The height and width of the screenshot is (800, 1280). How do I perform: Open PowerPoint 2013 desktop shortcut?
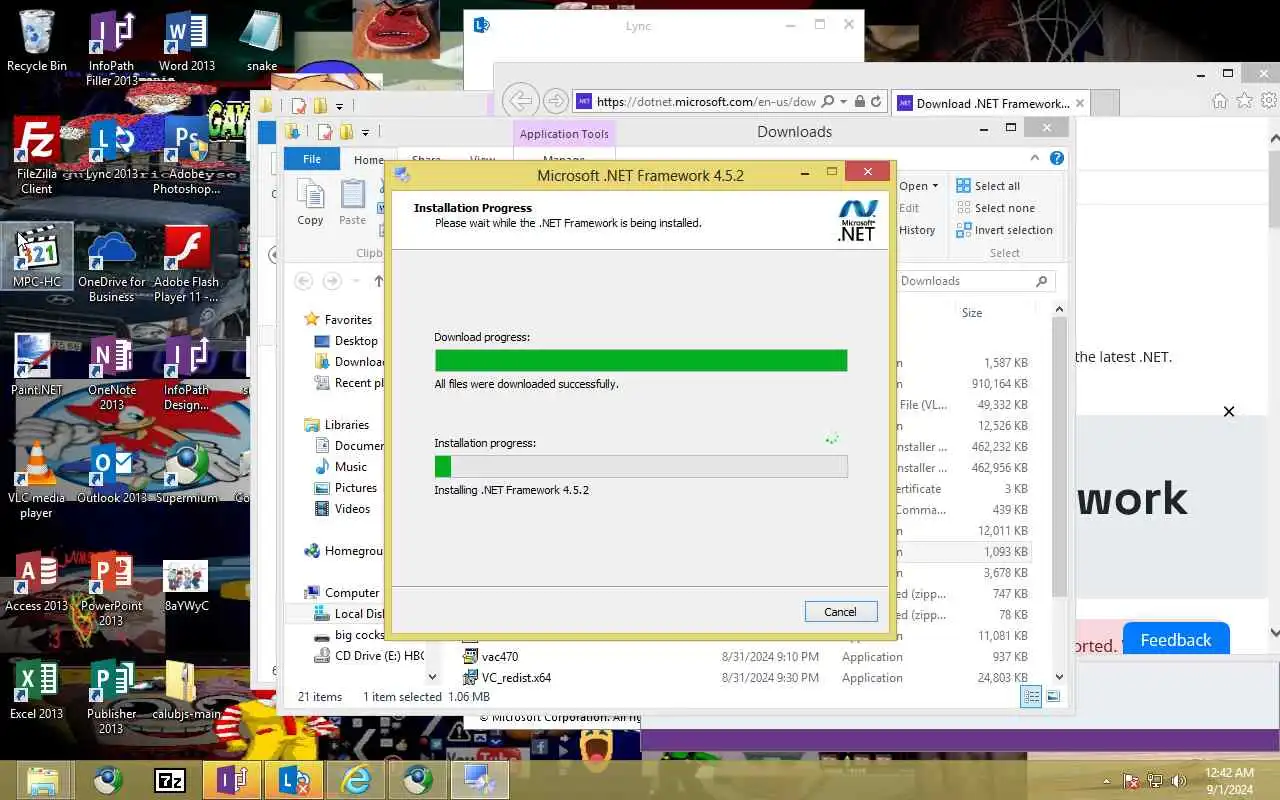[111, 588]
